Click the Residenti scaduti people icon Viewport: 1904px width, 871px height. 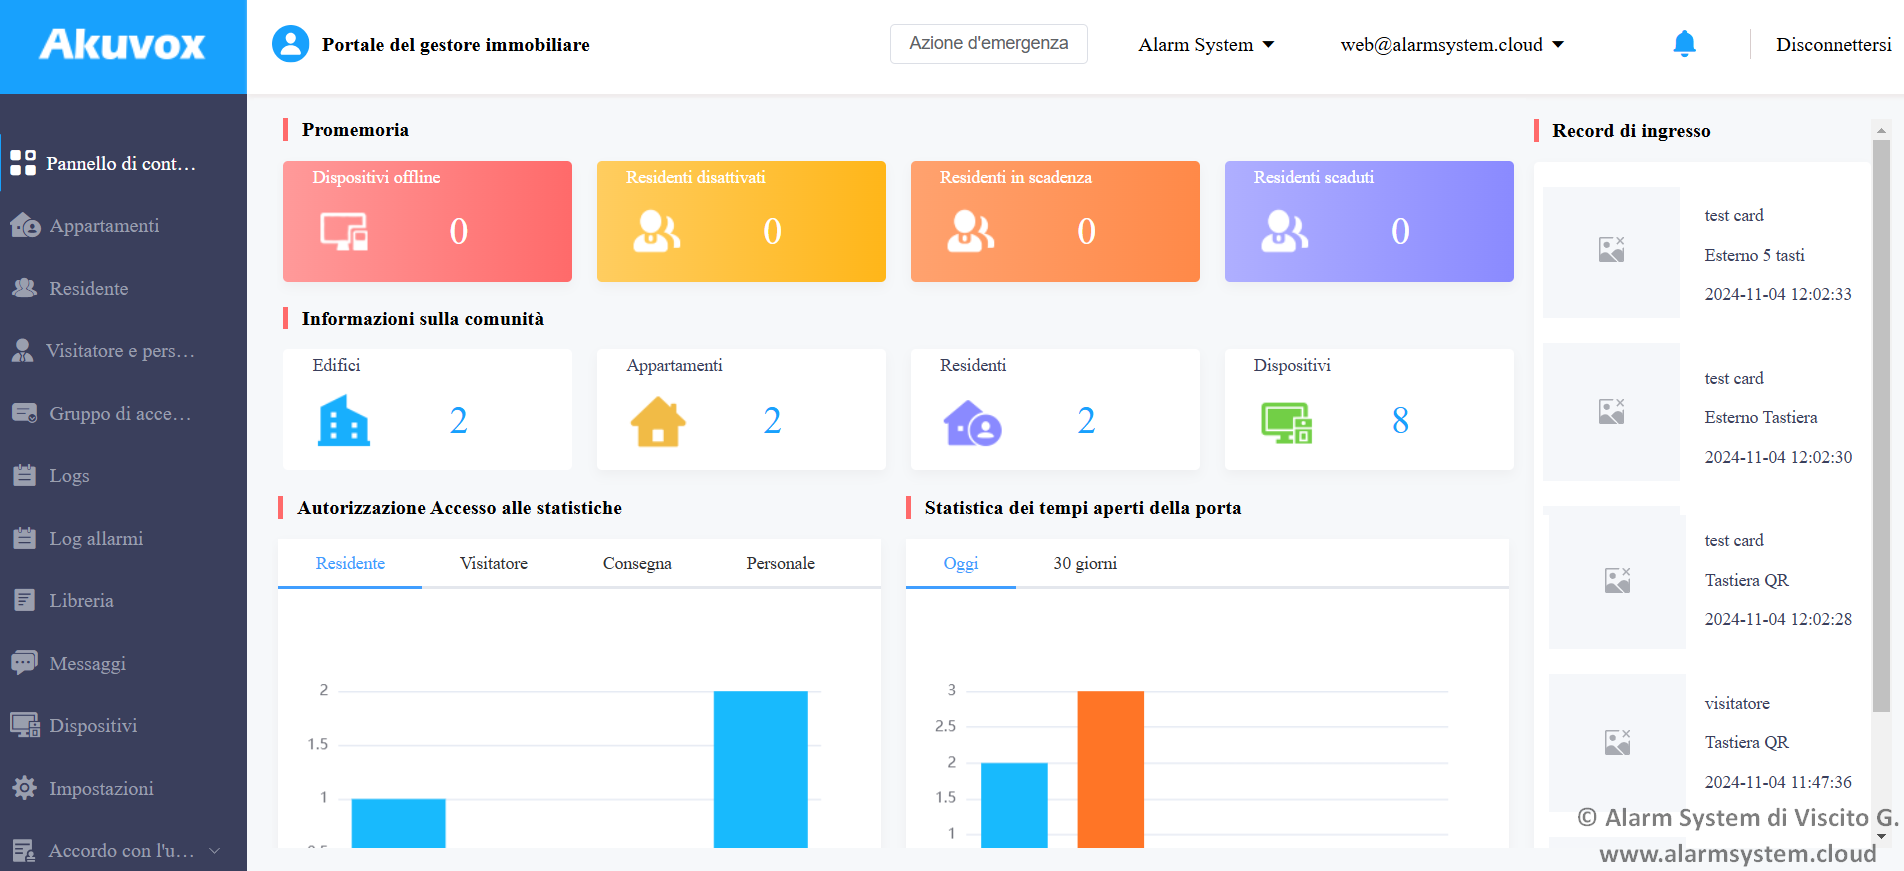[1284, 231]
